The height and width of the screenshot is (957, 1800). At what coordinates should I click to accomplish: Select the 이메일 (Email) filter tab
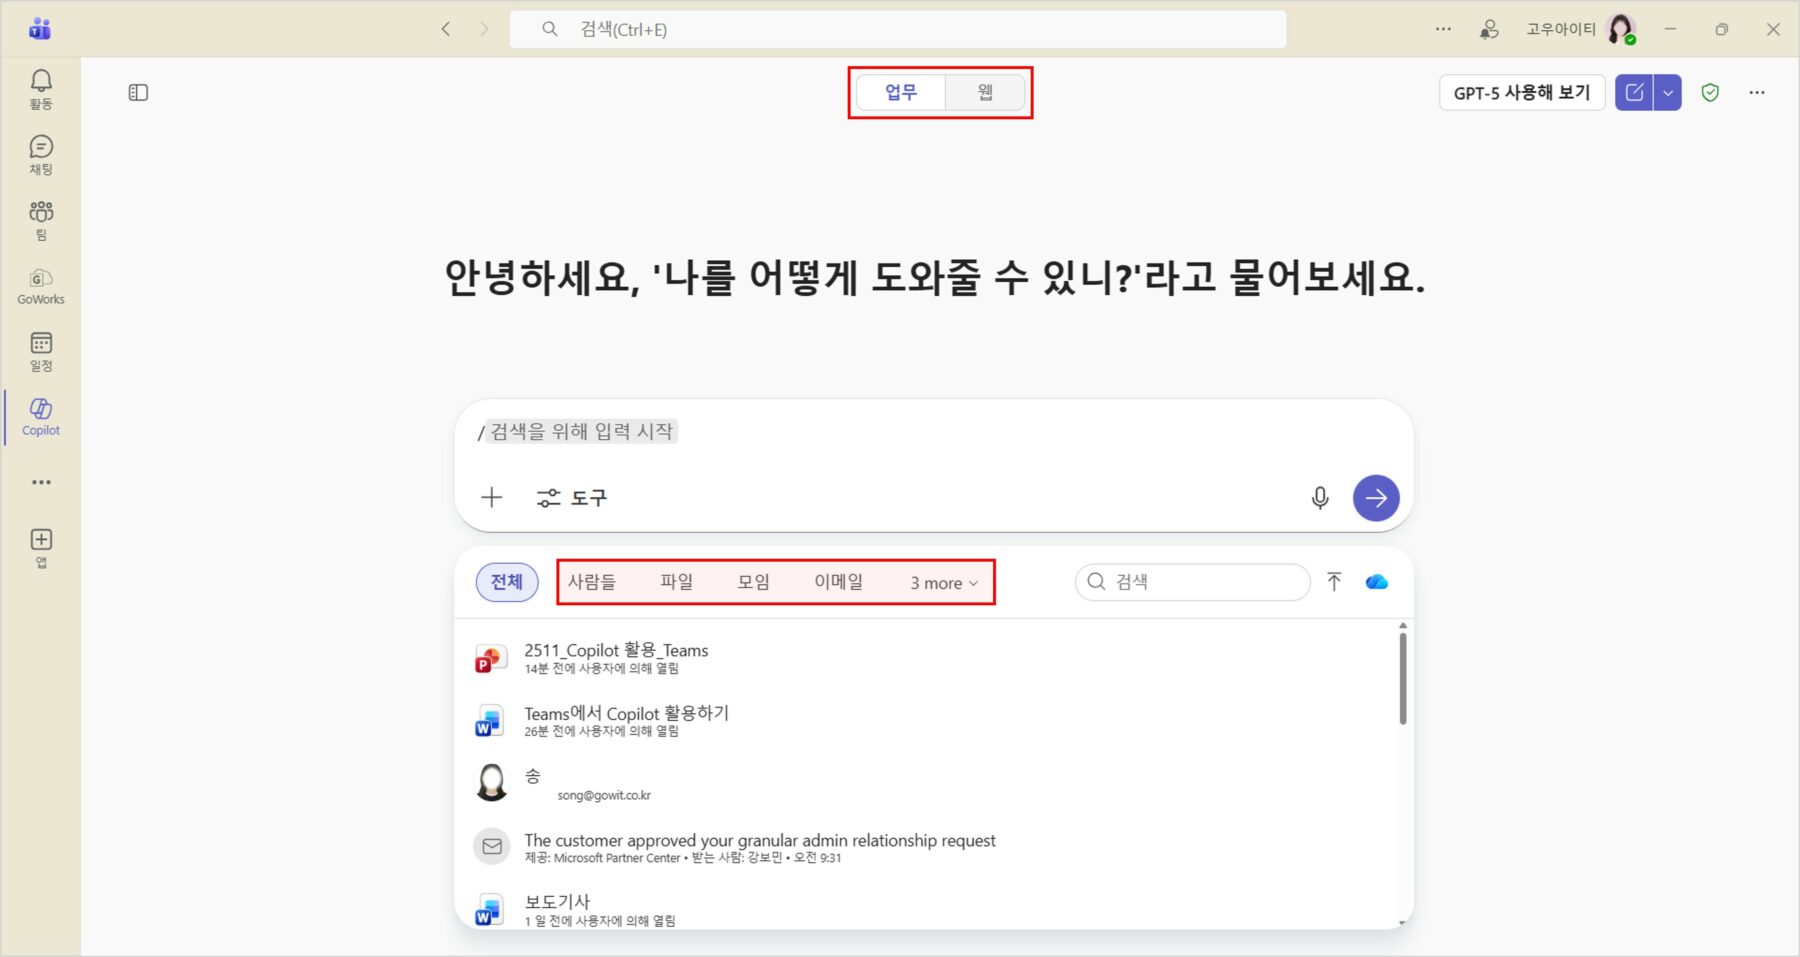[x=838, y=582]
